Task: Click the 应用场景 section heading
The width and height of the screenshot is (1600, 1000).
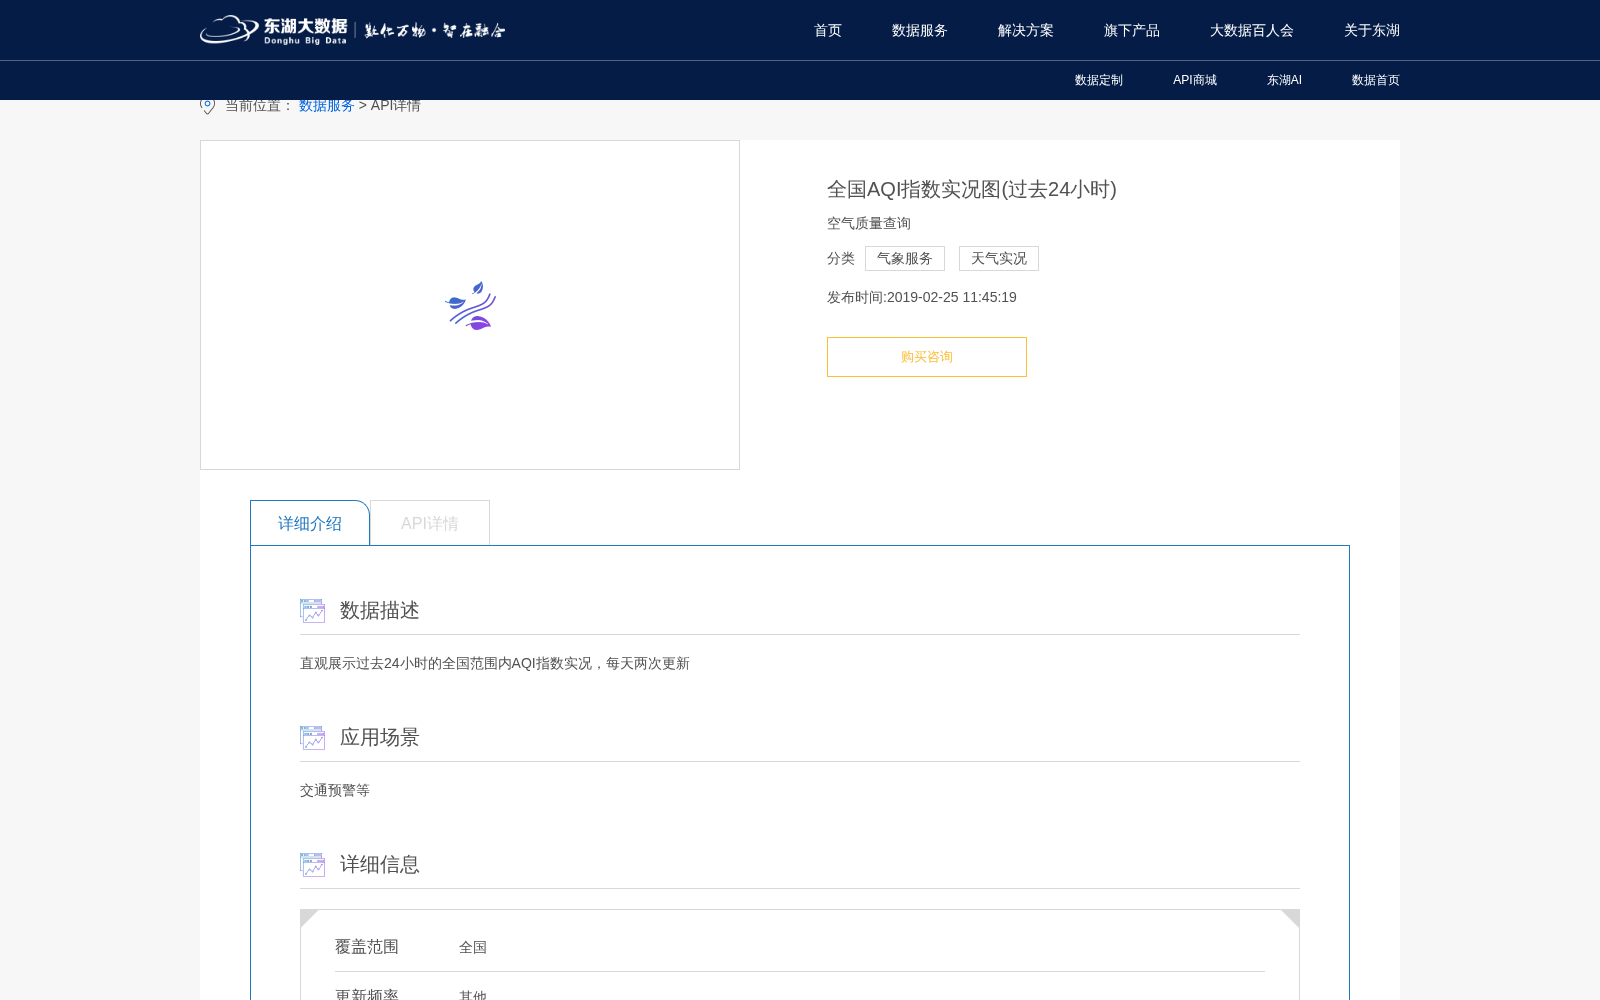Action: click(x=380, y=738)
